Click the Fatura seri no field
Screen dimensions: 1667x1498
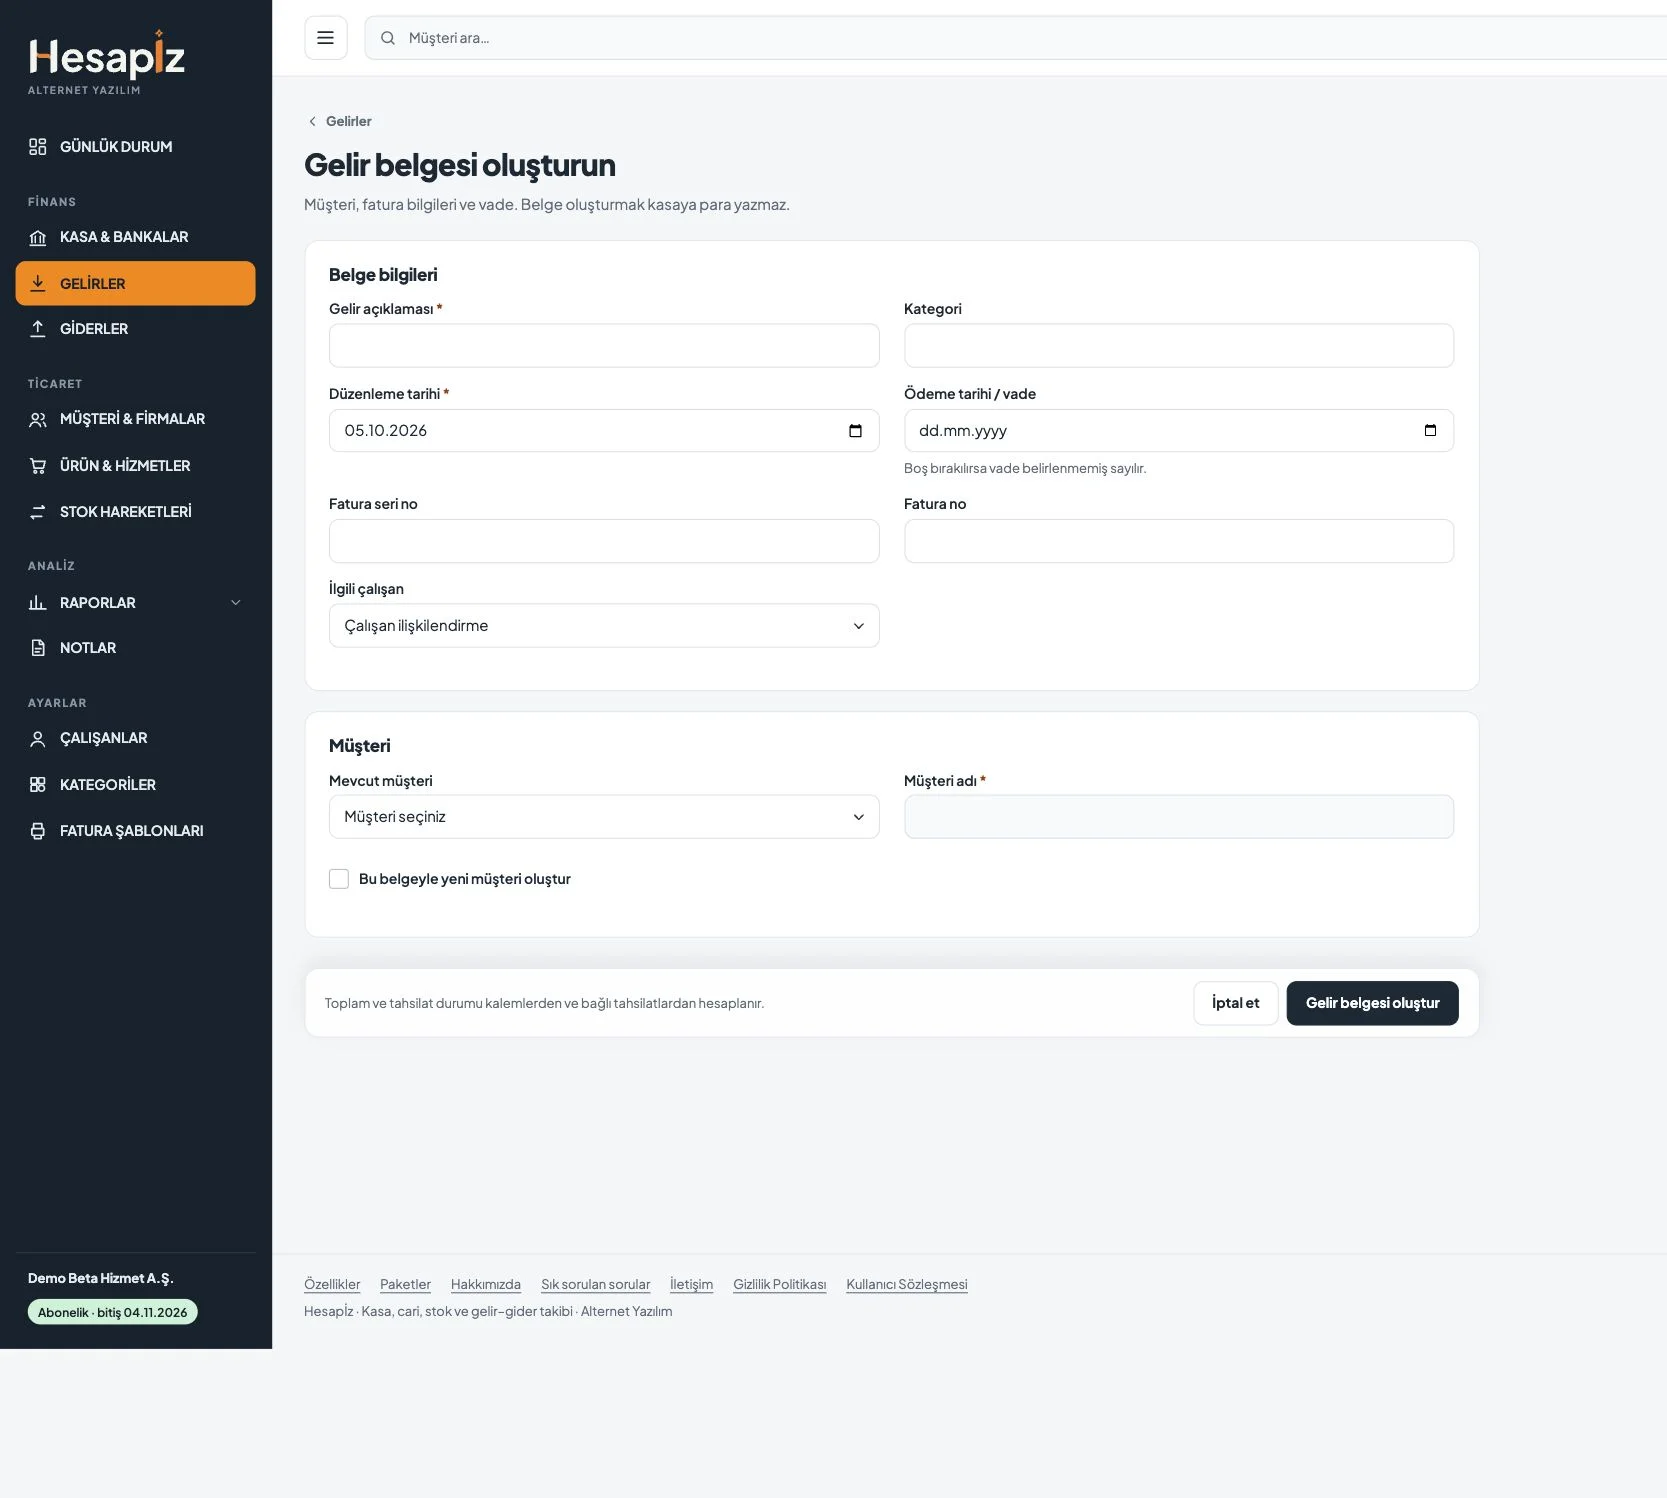(604, 541)
